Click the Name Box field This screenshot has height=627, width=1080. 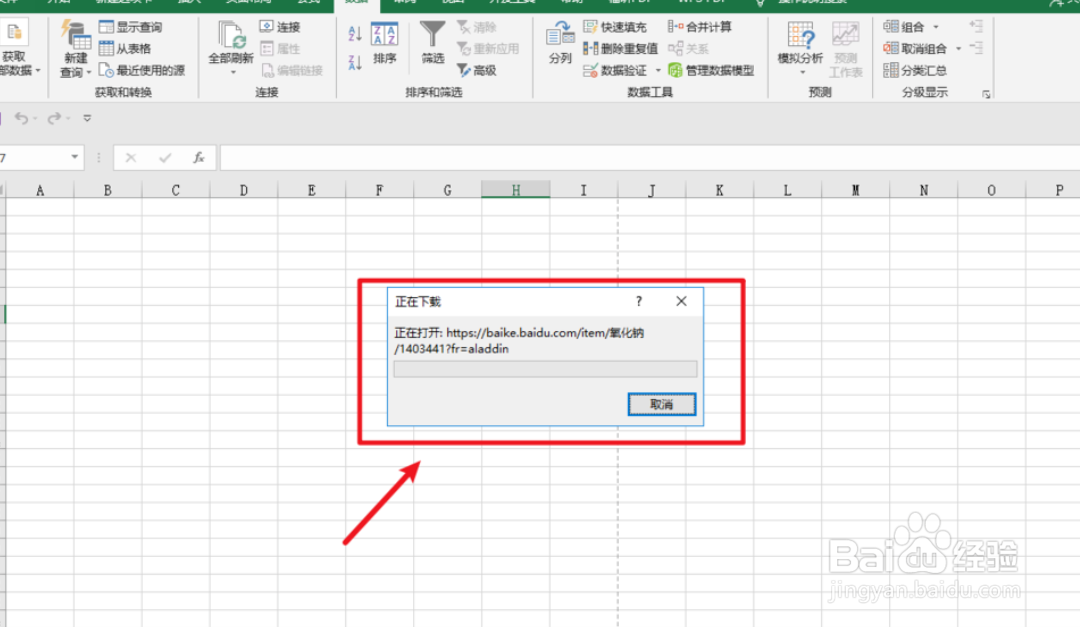pyautogui.click(x=33, y=158)
